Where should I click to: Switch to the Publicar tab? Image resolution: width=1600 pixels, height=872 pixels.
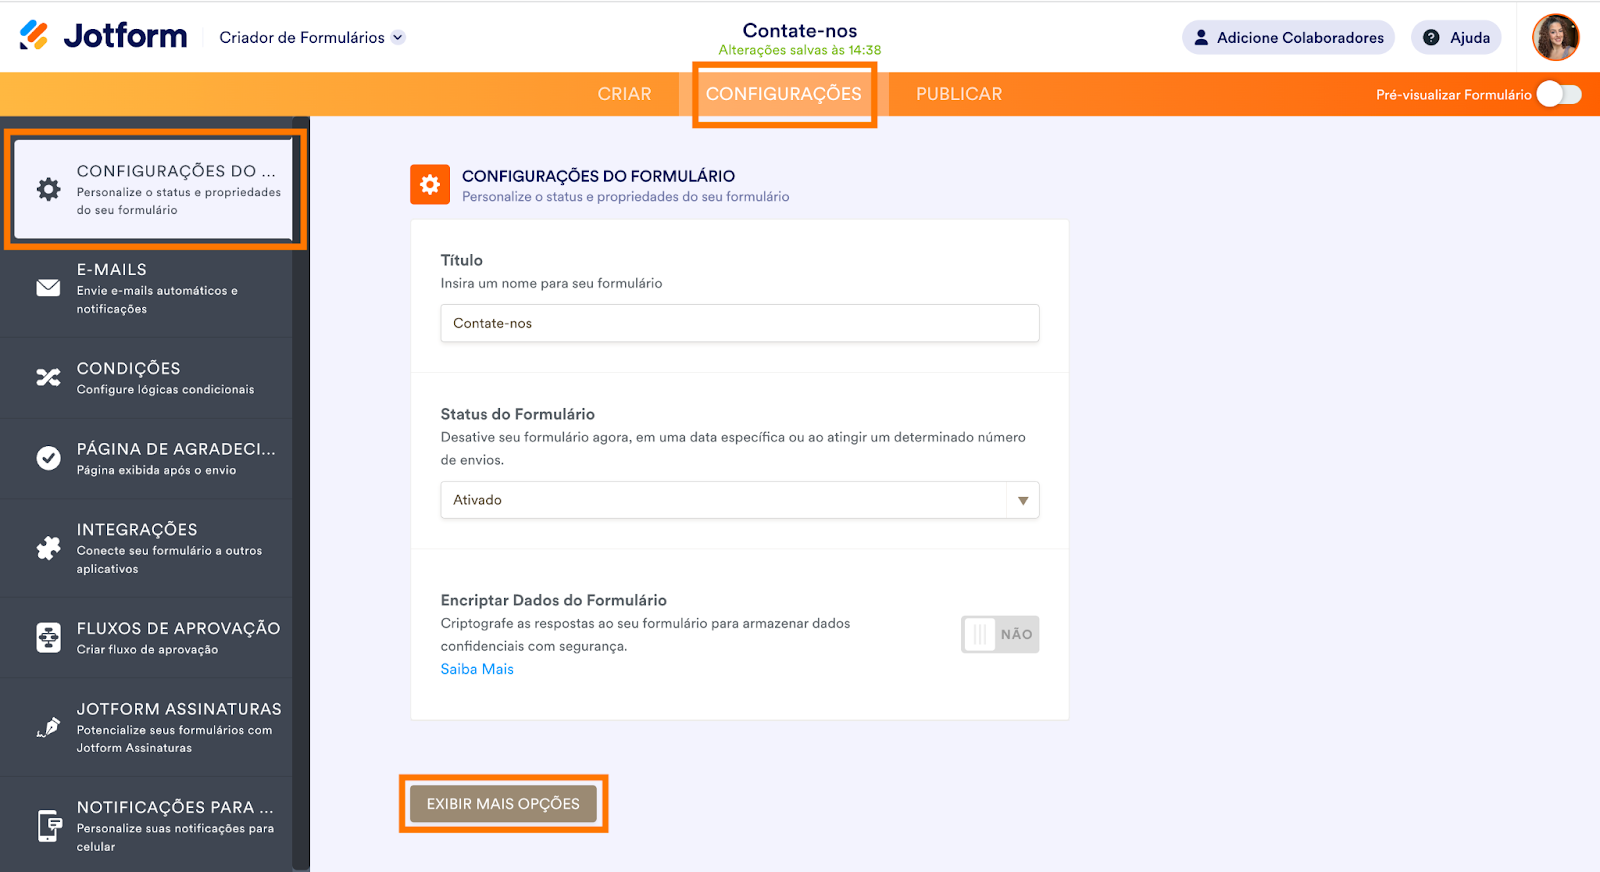pyautogui.click(x=958, y=93)
